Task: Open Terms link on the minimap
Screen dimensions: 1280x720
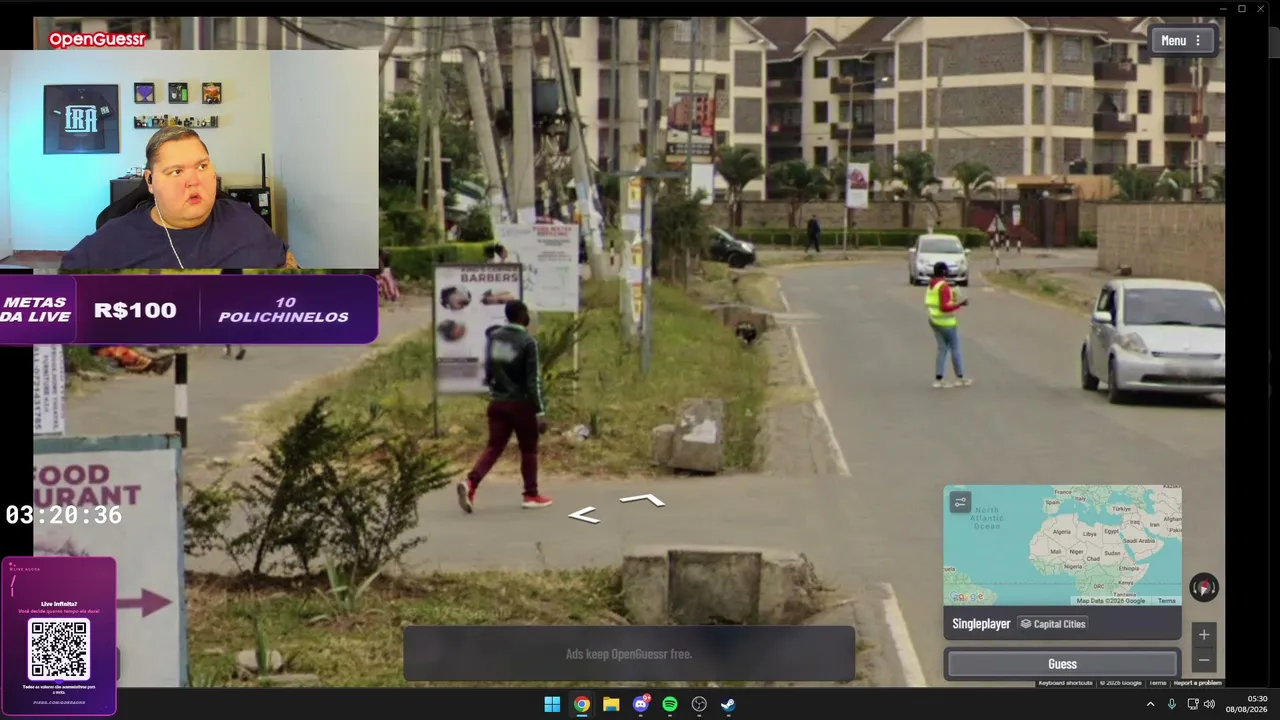Action: 1167,600
